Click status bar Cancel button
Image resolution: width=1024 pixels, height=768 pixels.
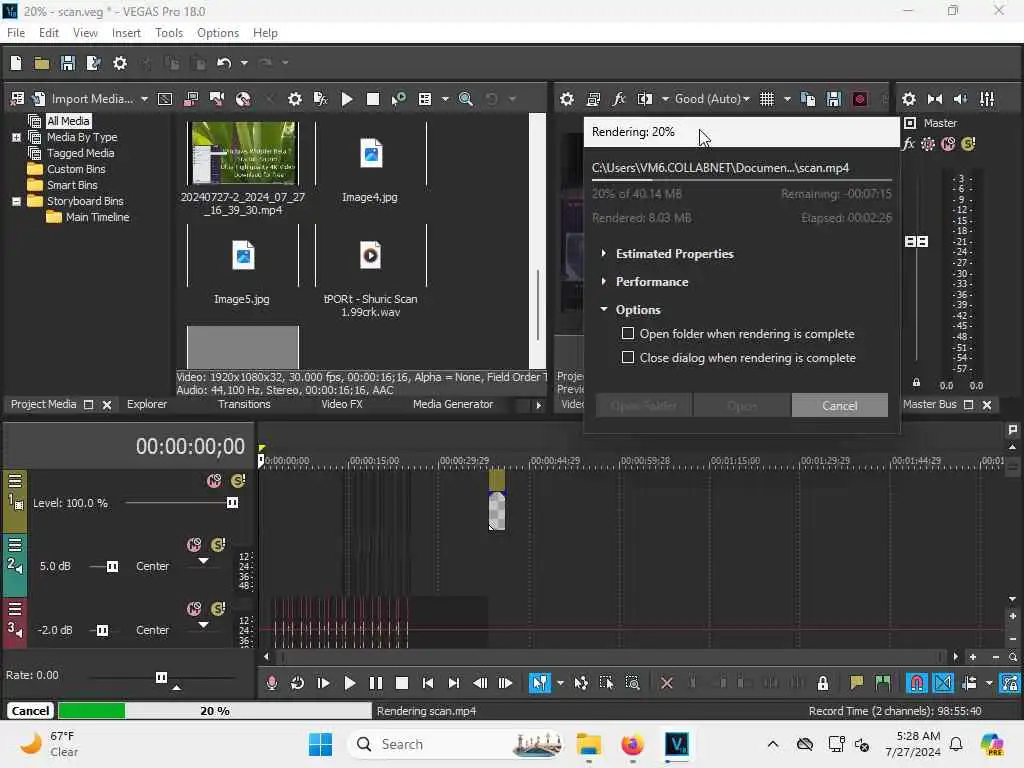click(x=30, y=711)
